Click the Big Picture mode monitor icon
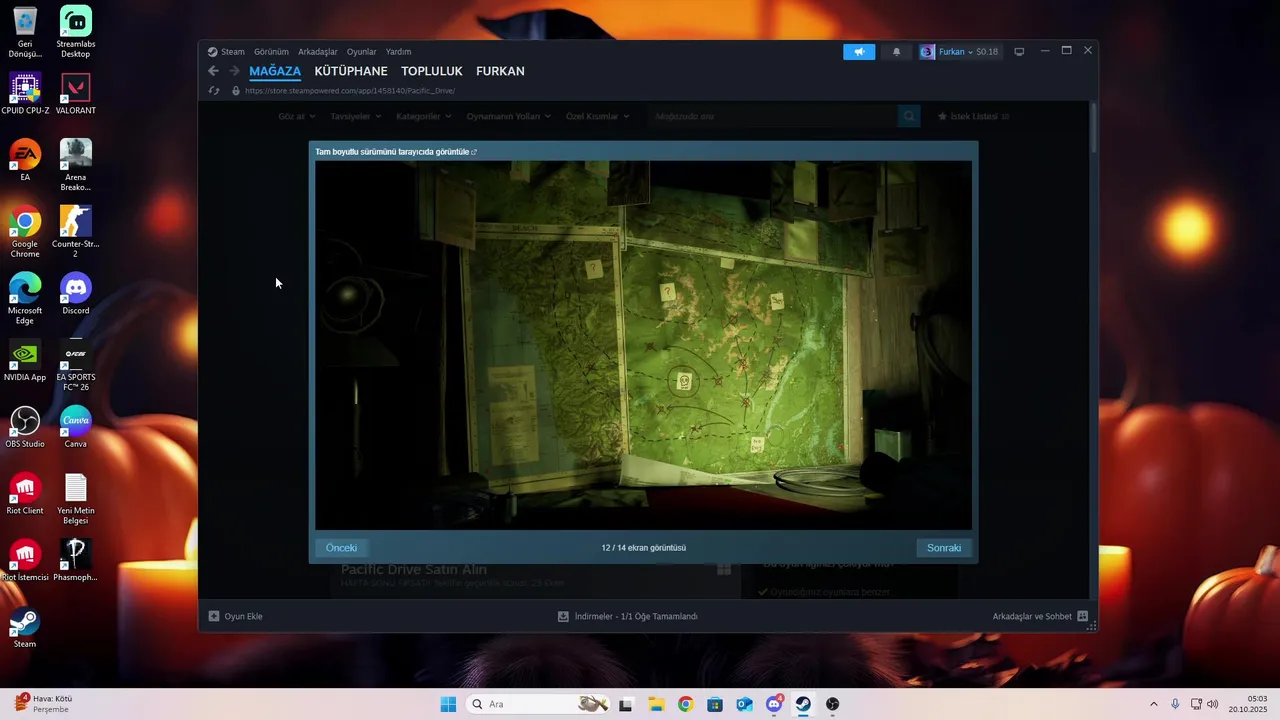Image resolution: width=1280 pixels, height=720 pixels. click(x=1019, y=52)
